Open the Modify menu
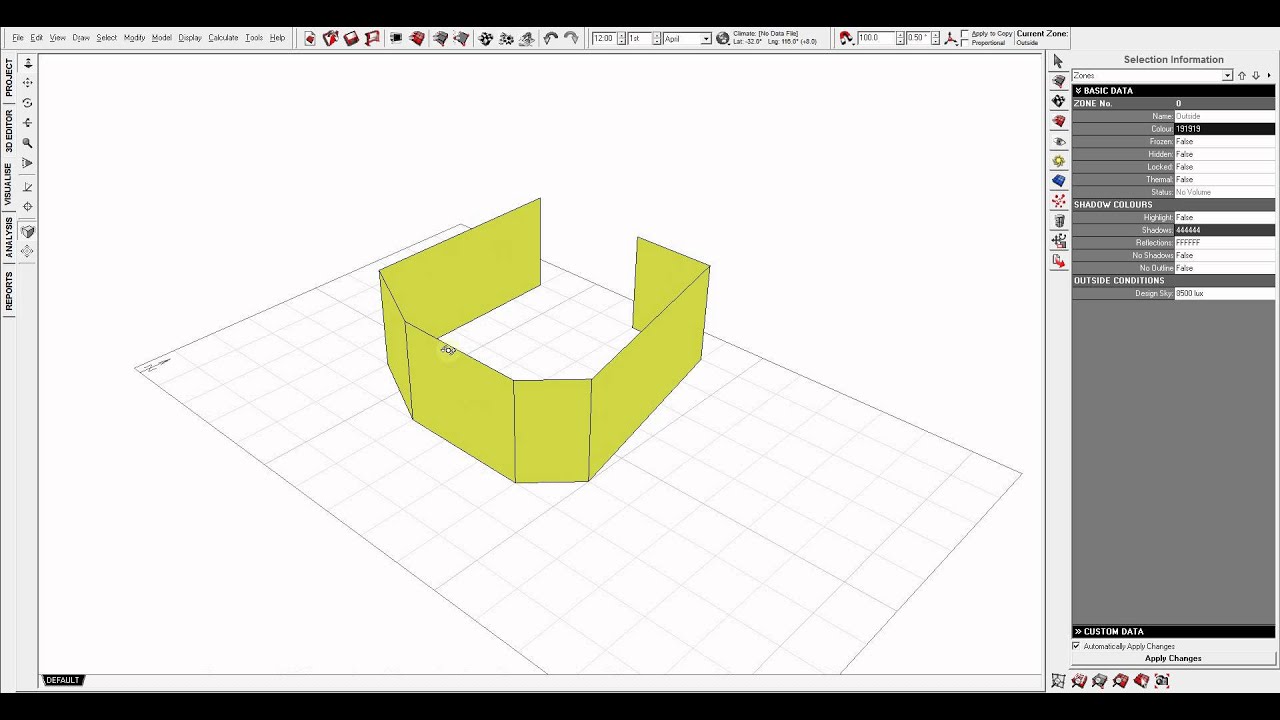The width and height of the screenshot is (1280, 720). point(134,38)
